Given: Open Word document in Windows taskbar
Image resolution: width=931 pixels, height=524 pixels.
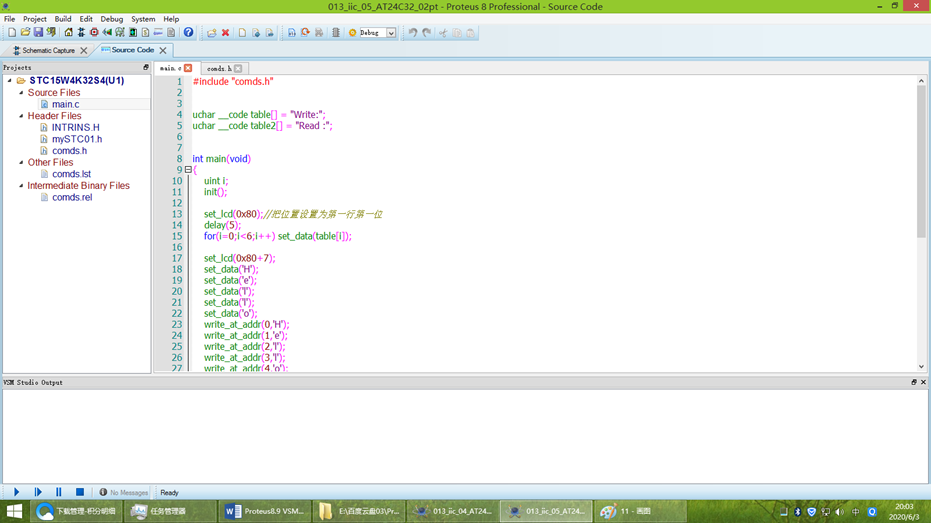Looking at the screenshot, I should tap(264, 511).
